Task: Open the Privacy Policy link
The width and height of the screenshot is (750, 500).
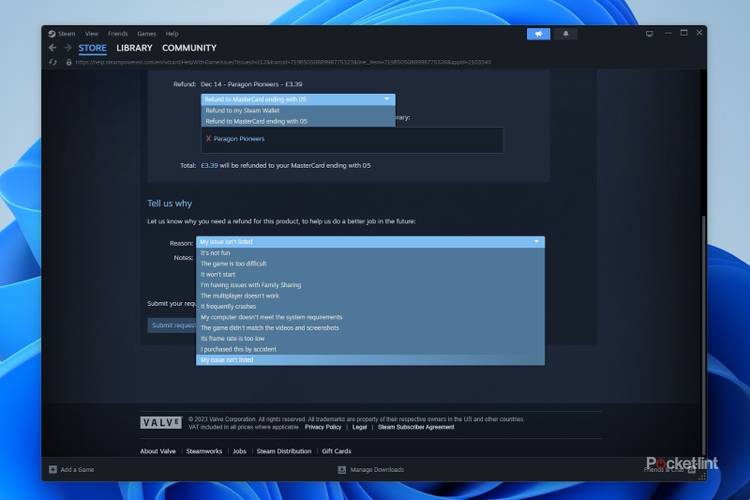Action: (x=323, y=427)
